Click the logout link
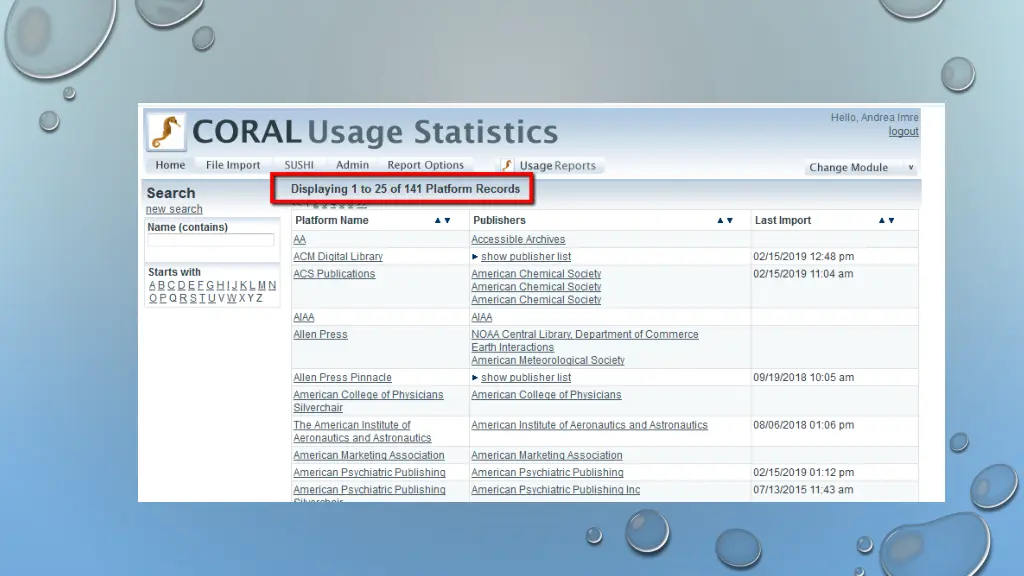The height and width of the screenshot is (576, 1024). (x=903, y=131)
